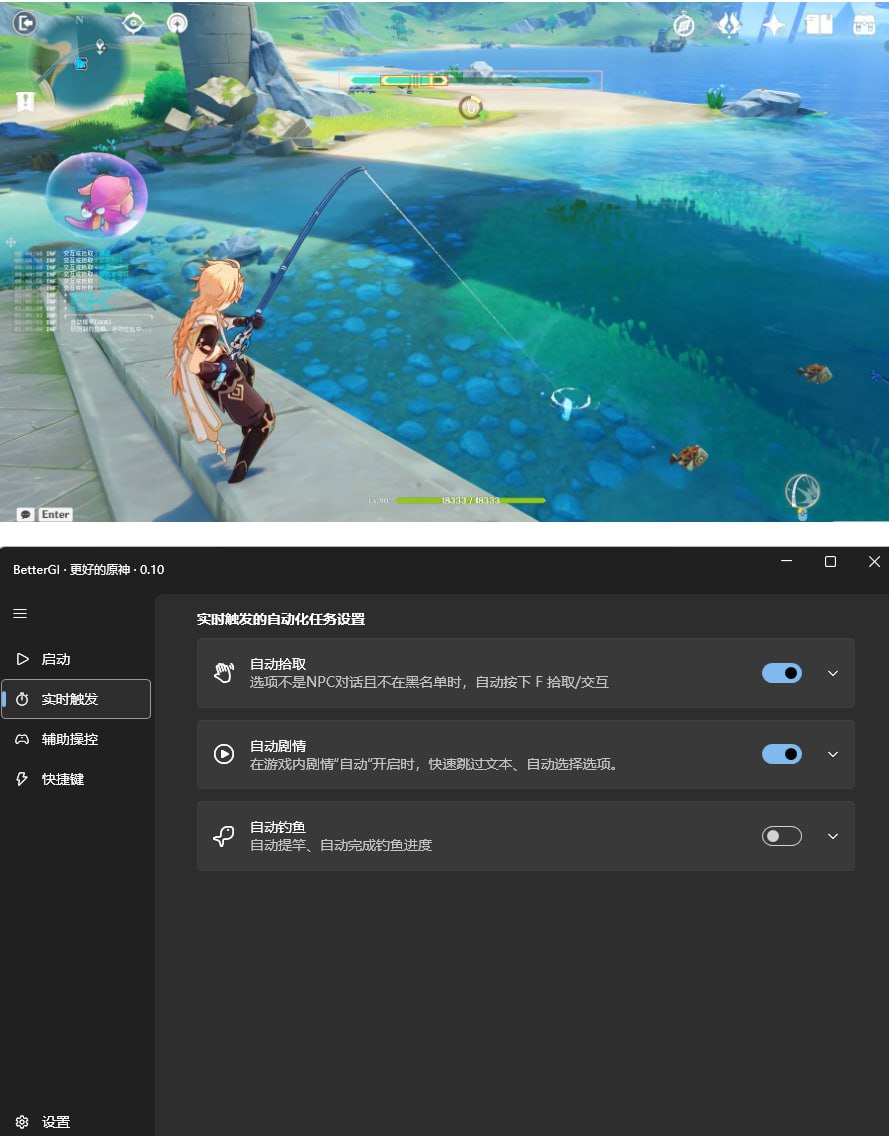Image resolution: width=889 pixels, height=1136 pixels.
Task: Open the adventurer handbook book icon
Action: [819, 25]
